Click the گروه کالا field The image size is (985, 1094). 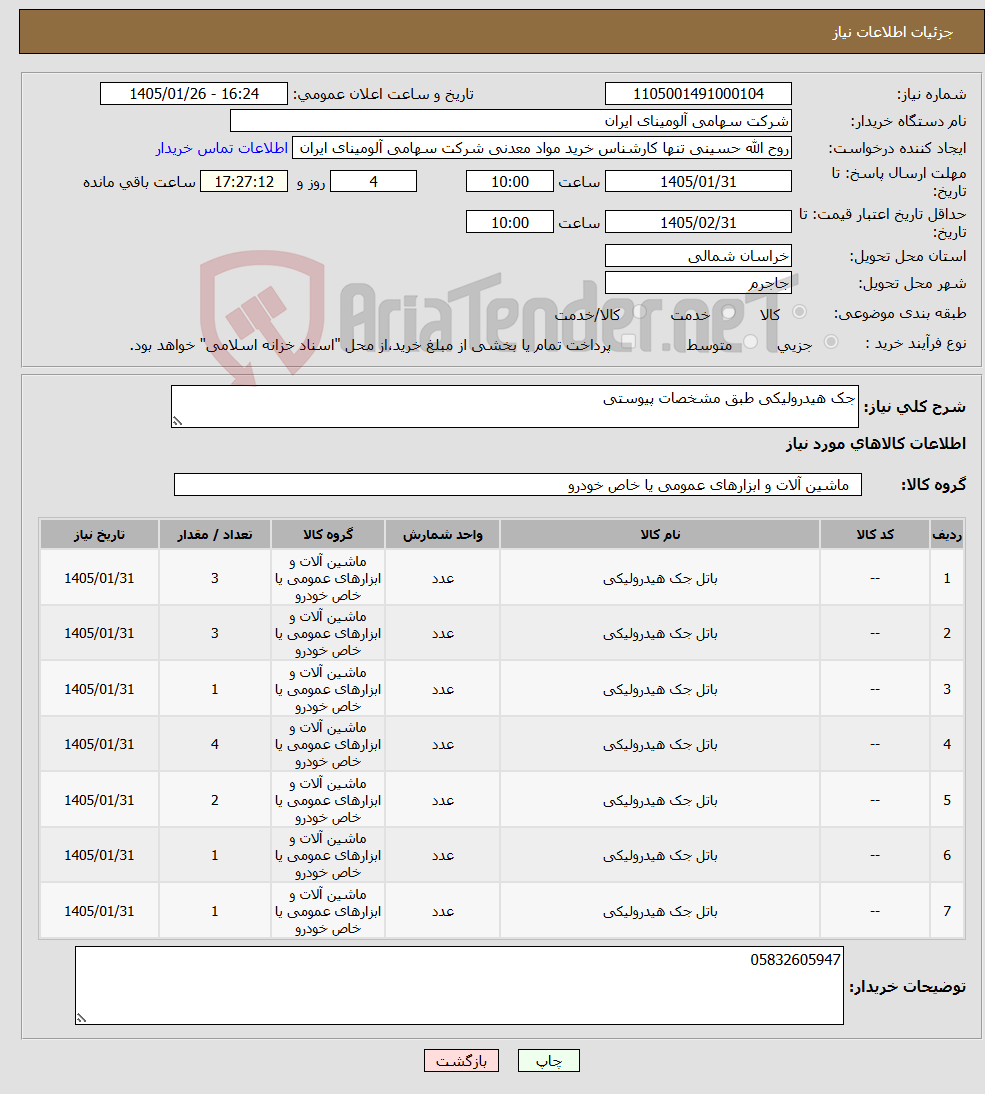pyautogui.click(x=518, y=484)
